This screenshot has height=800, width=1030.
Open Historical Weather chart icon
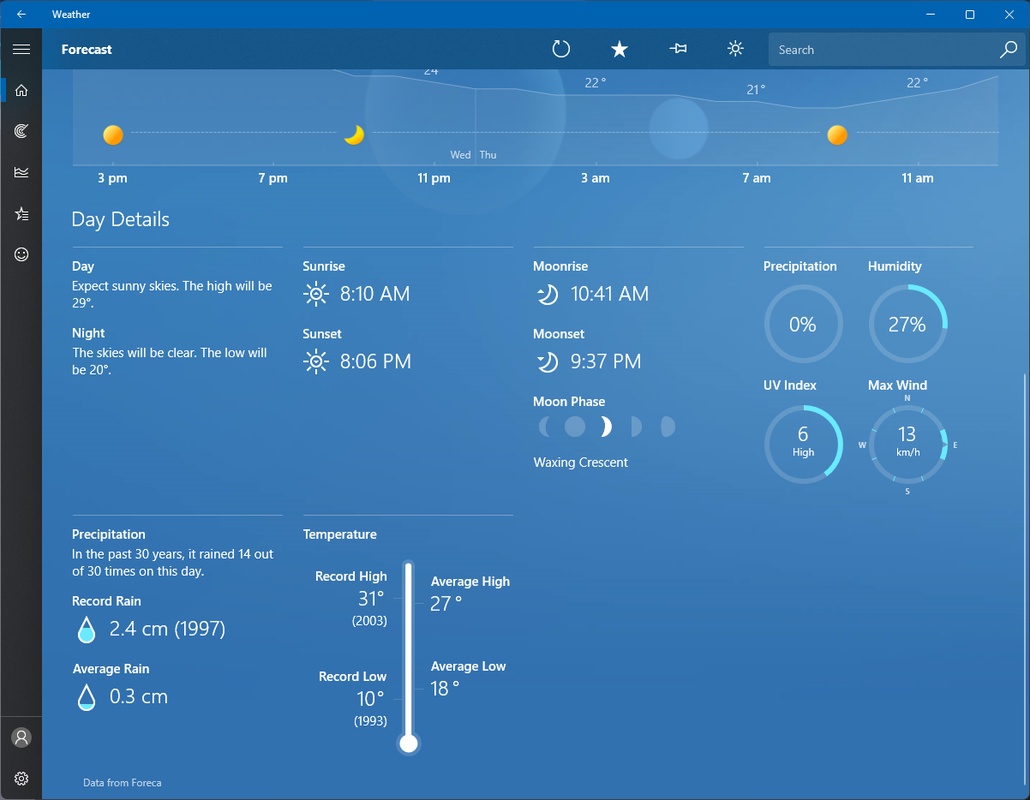point(21,172)
